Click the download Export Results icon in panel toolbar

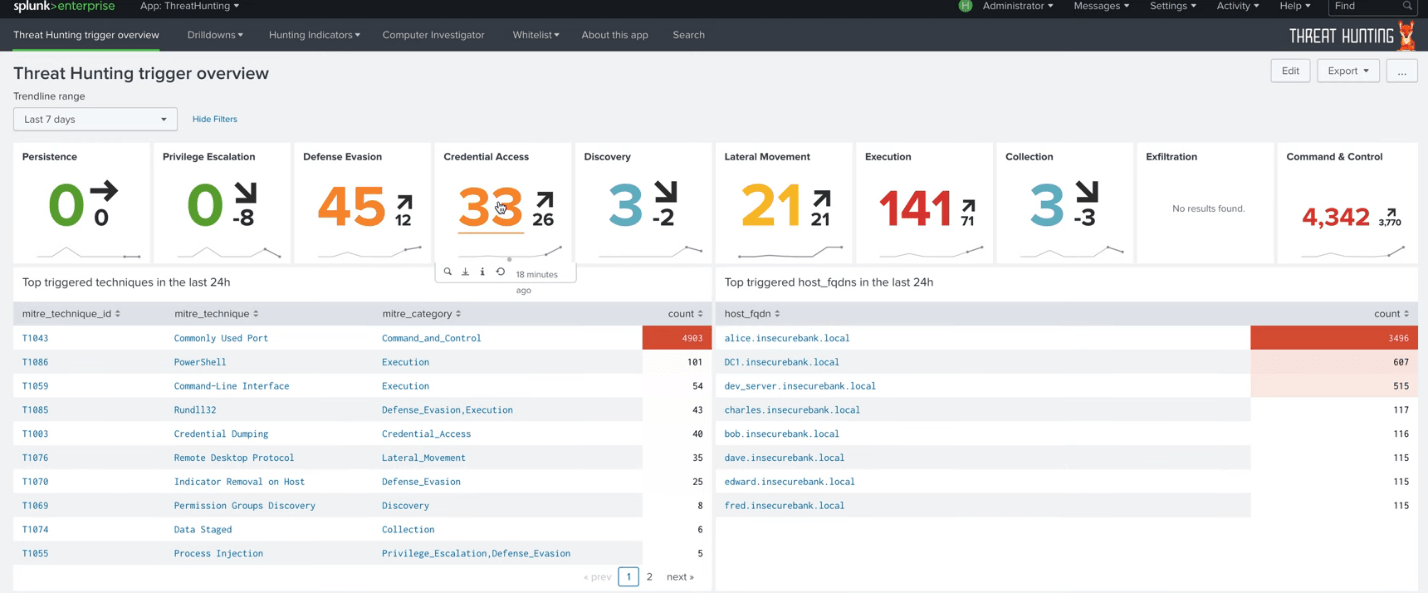464,271
